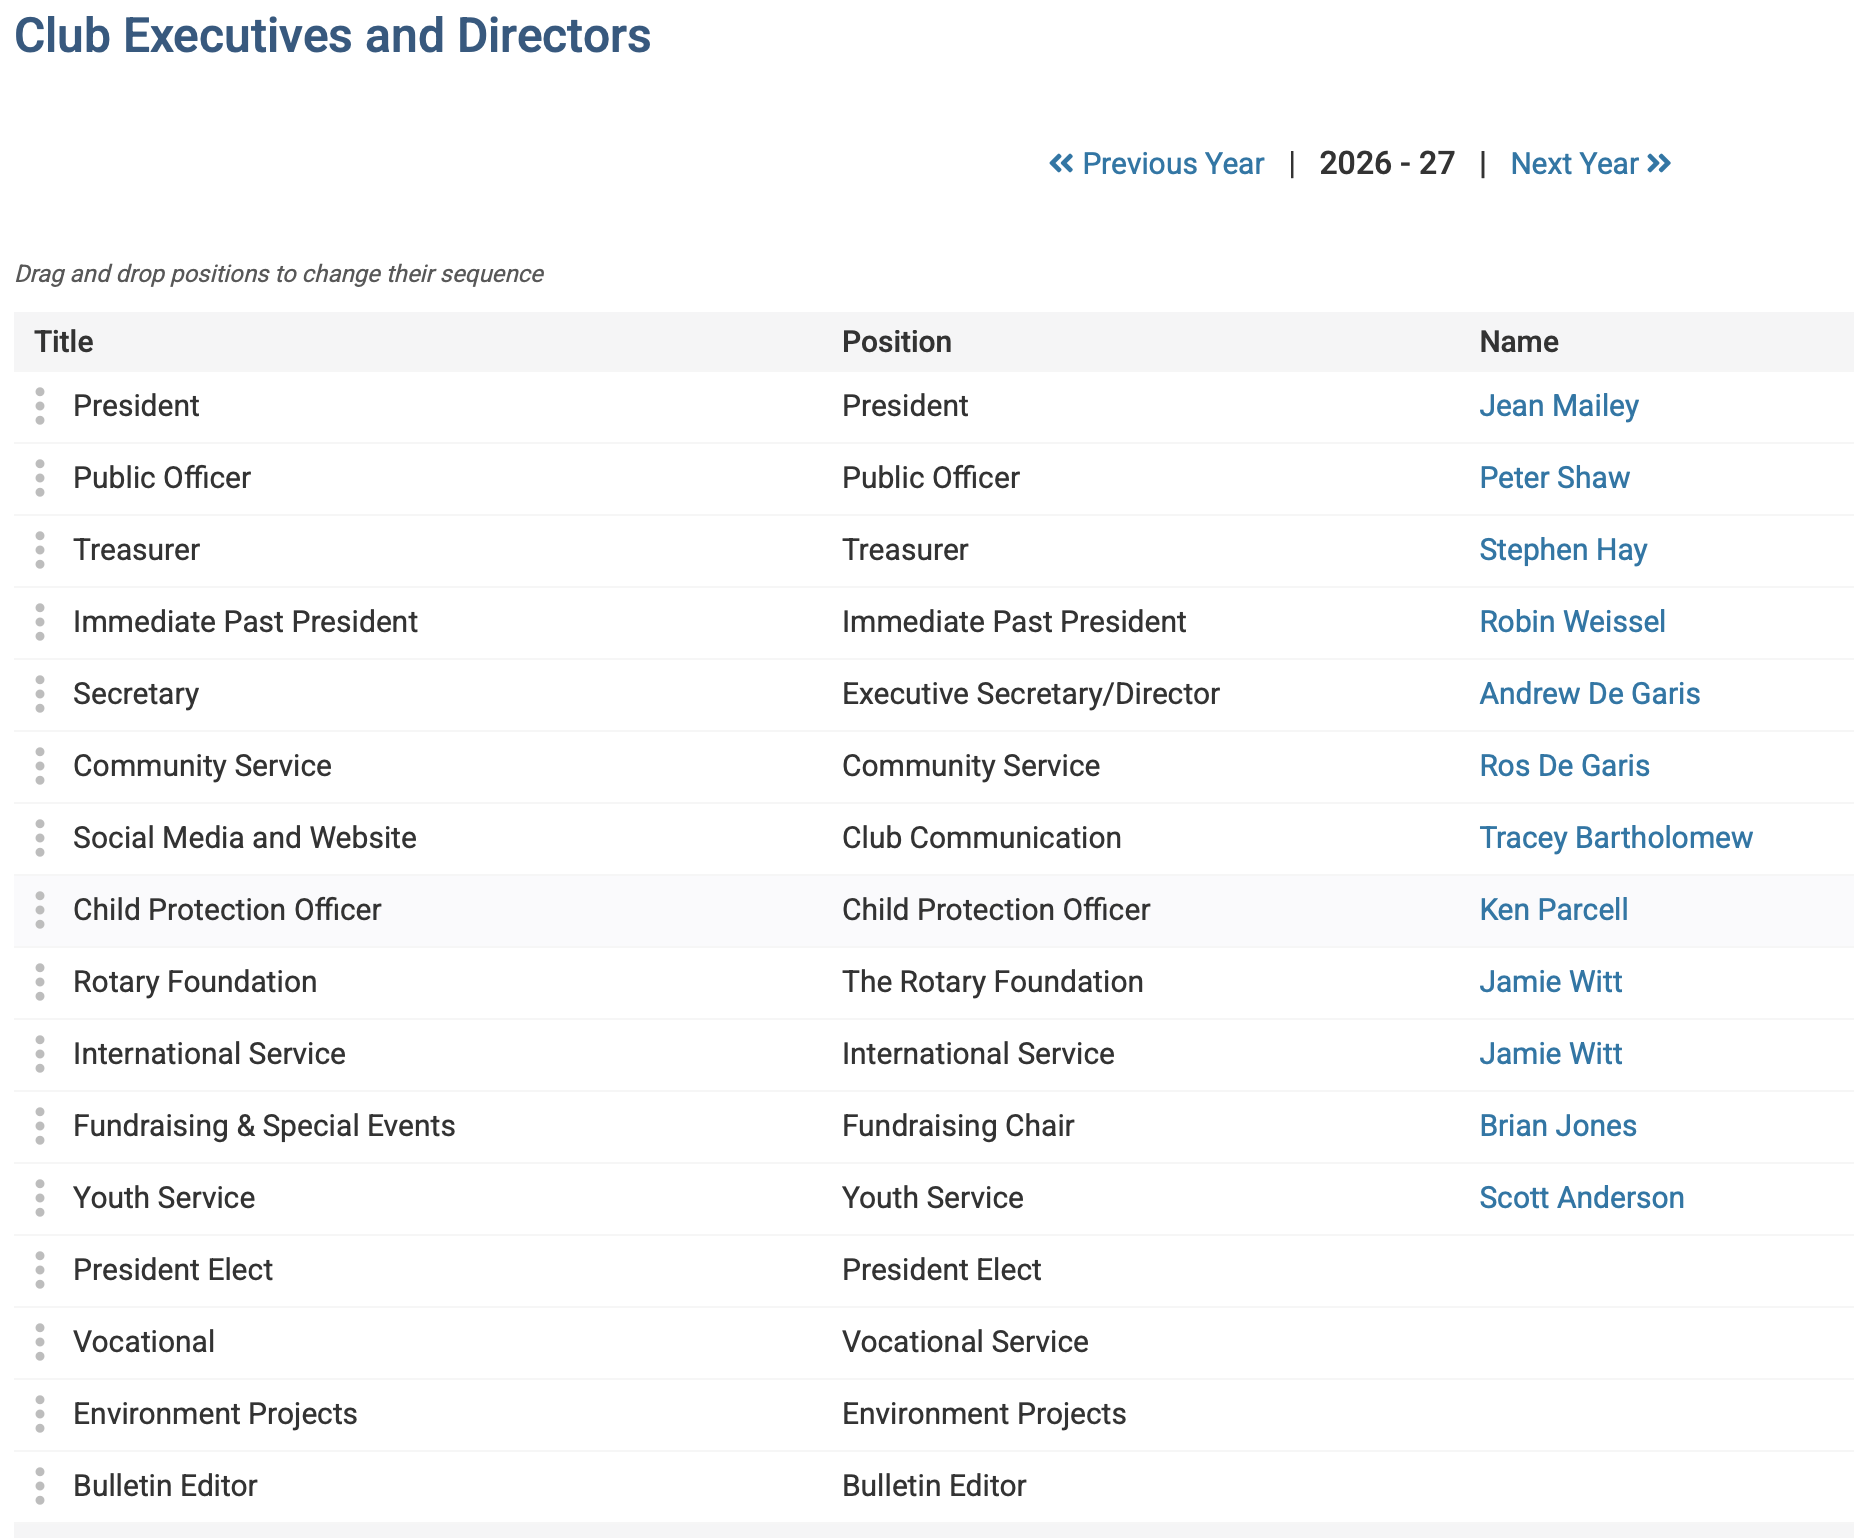Click the drag handle next to Youth Service
The height and width of the screenshot is (1538, 1854).
pyautogui.click(x=40, y=1198)
